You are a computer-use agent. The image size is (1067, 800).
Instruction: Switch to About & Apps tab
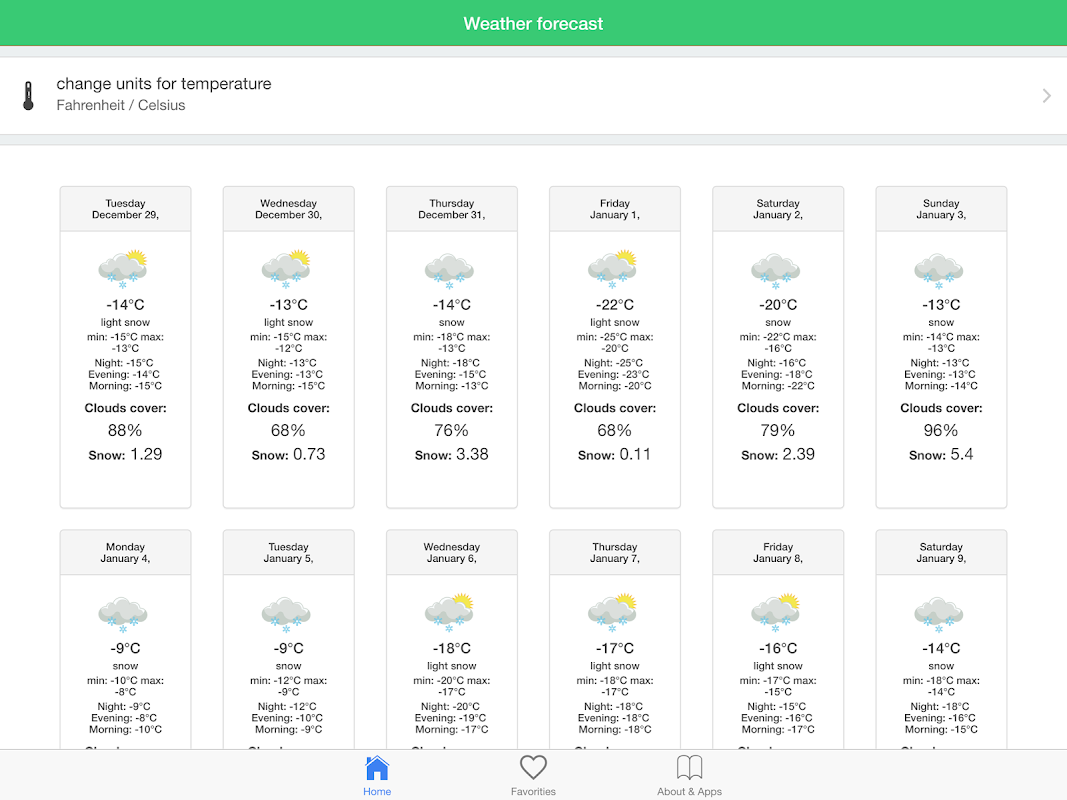click(689, 776)
